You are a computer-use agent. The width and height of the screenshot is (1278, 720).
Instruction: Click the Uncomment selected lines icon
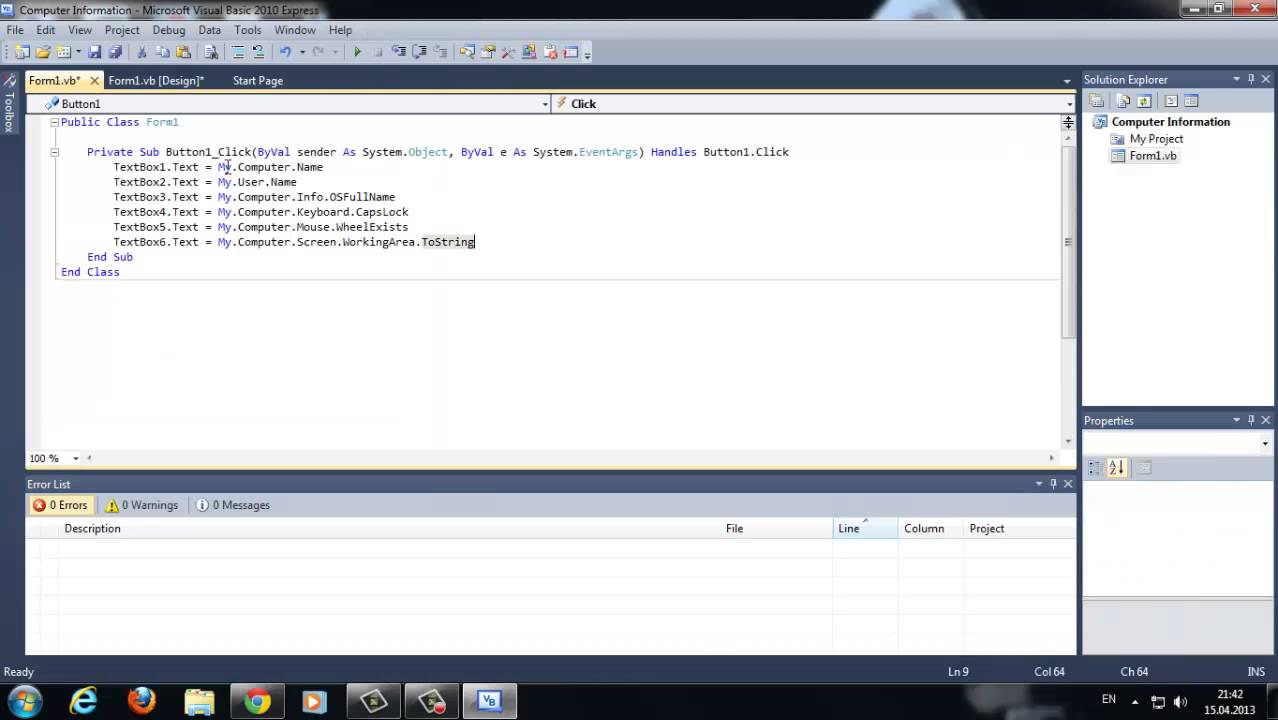[258, 52]
